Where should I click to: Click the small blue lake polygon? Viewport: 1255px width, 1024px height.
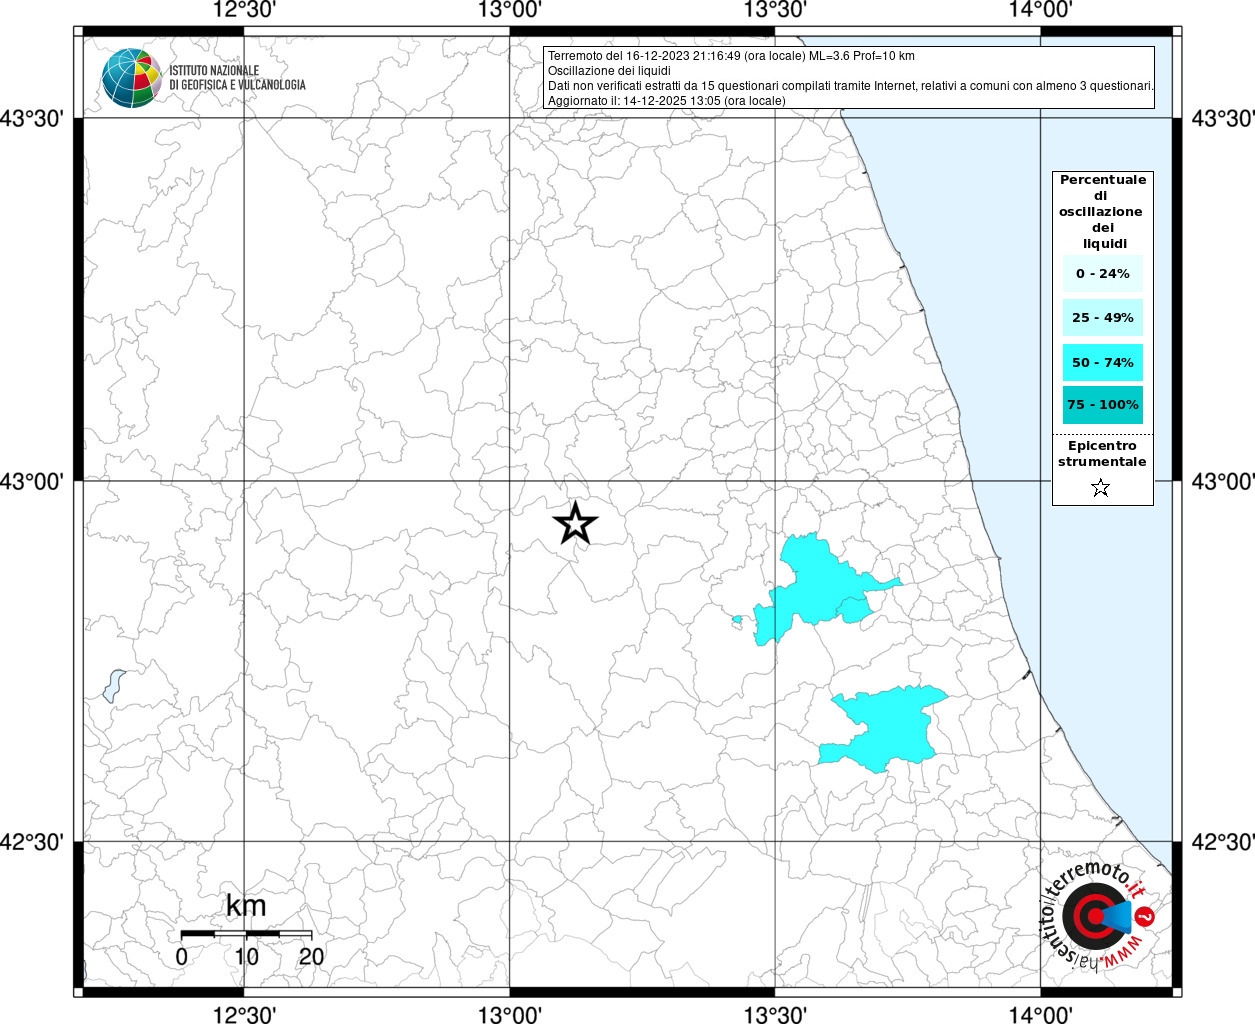click(x=114, y=686)
